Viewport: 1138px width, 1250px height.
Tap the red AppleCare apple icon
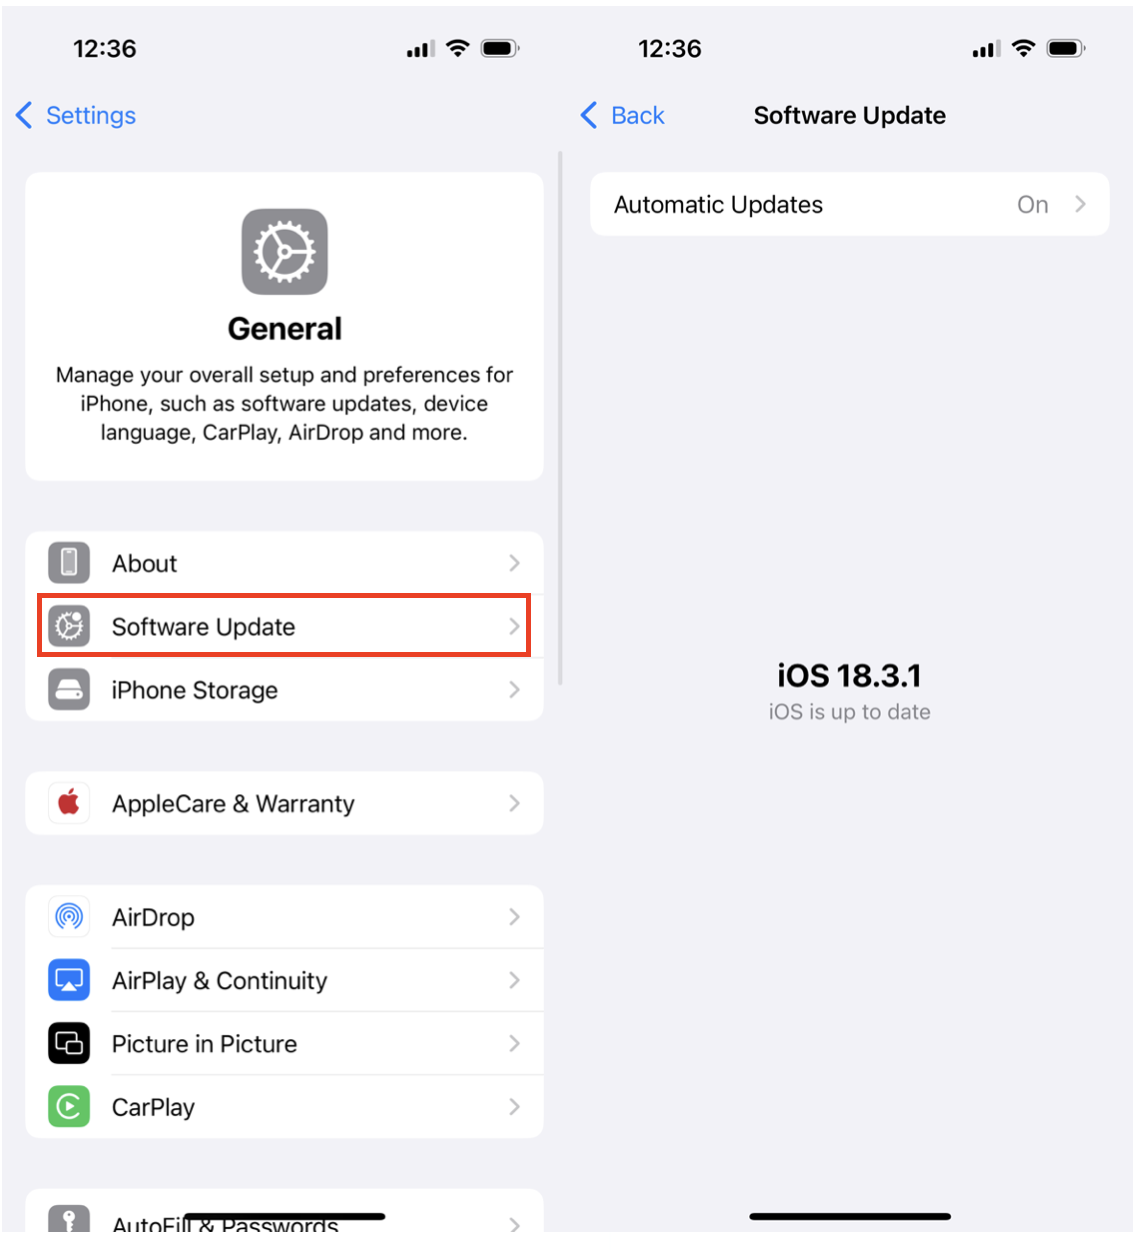coord(69,803)
